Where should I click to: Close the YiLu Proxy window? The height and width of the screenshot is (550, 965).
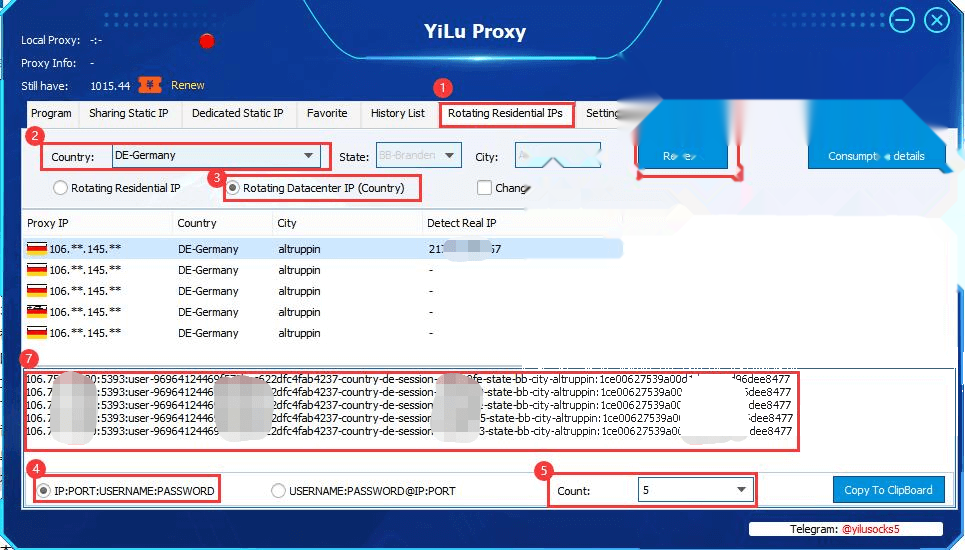click(937, 20)
